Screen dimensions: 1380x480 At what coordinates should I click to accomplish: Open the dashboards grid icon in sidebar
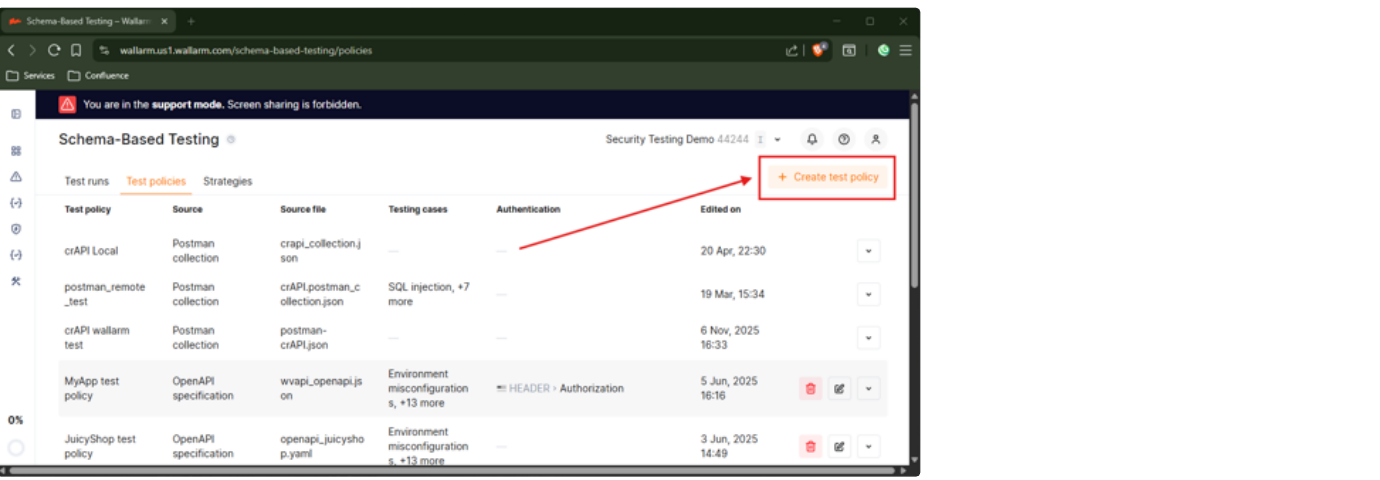point(16,151)
